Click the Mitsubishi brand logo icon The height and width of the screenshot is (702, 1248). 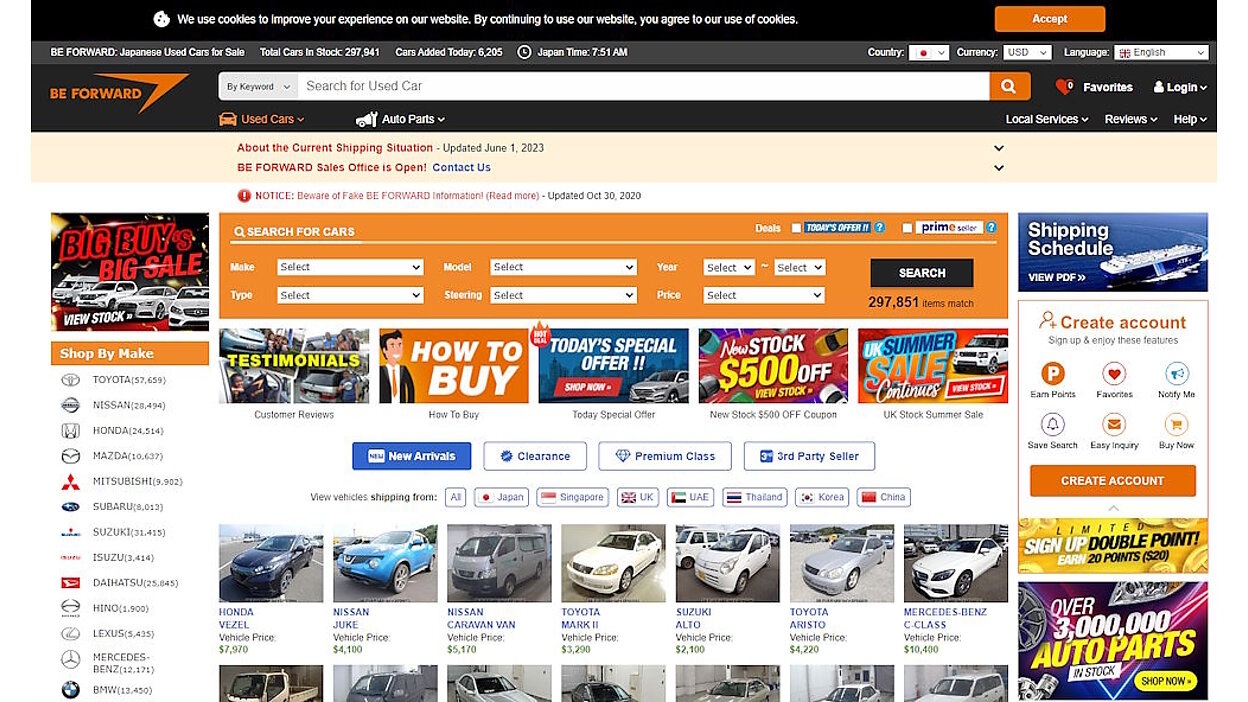70,482
